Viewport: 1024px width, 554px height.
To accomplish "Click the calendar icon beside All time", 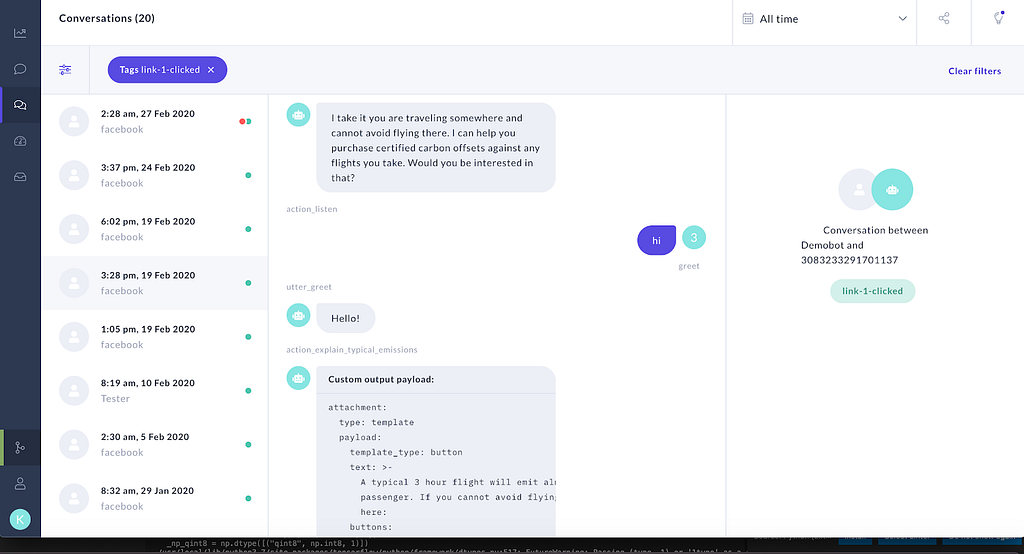I will tap(748, 18).
